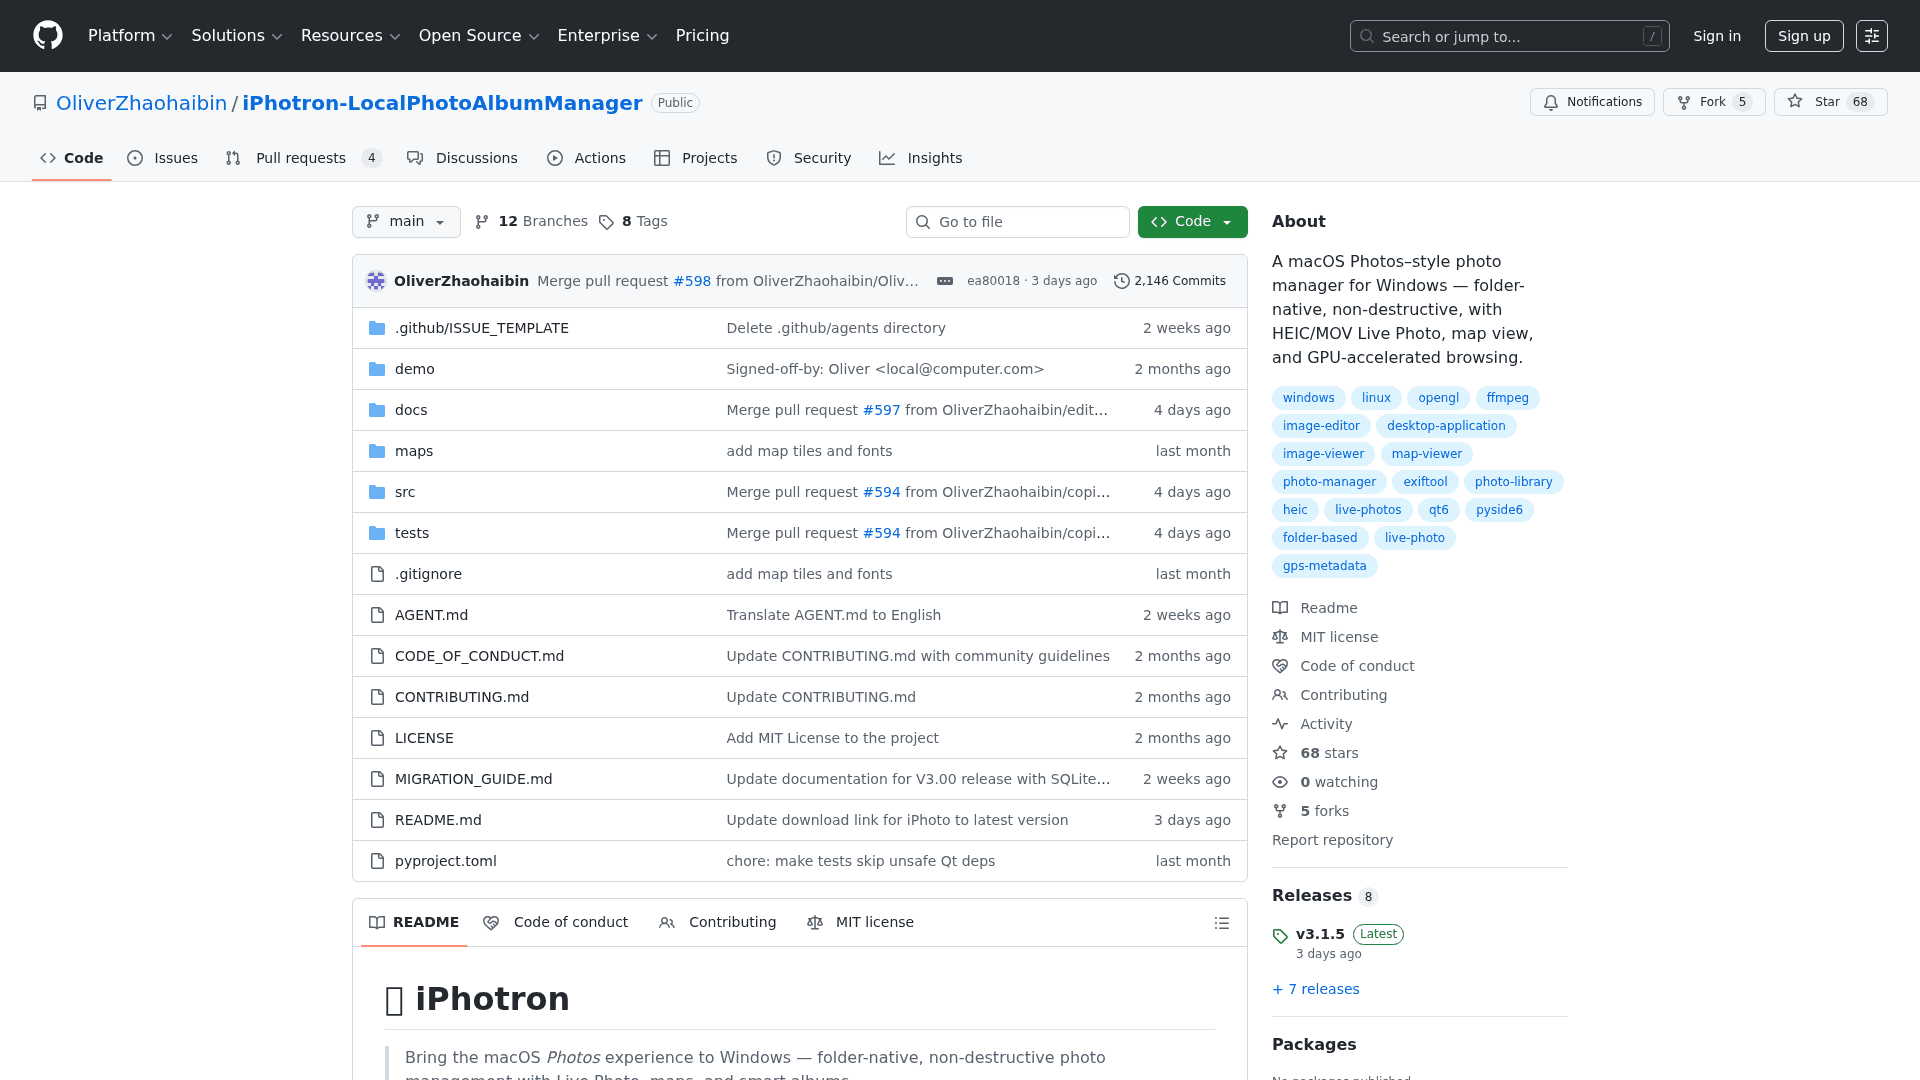Switch to the Pull requests tab

click(x=300, y=158)
